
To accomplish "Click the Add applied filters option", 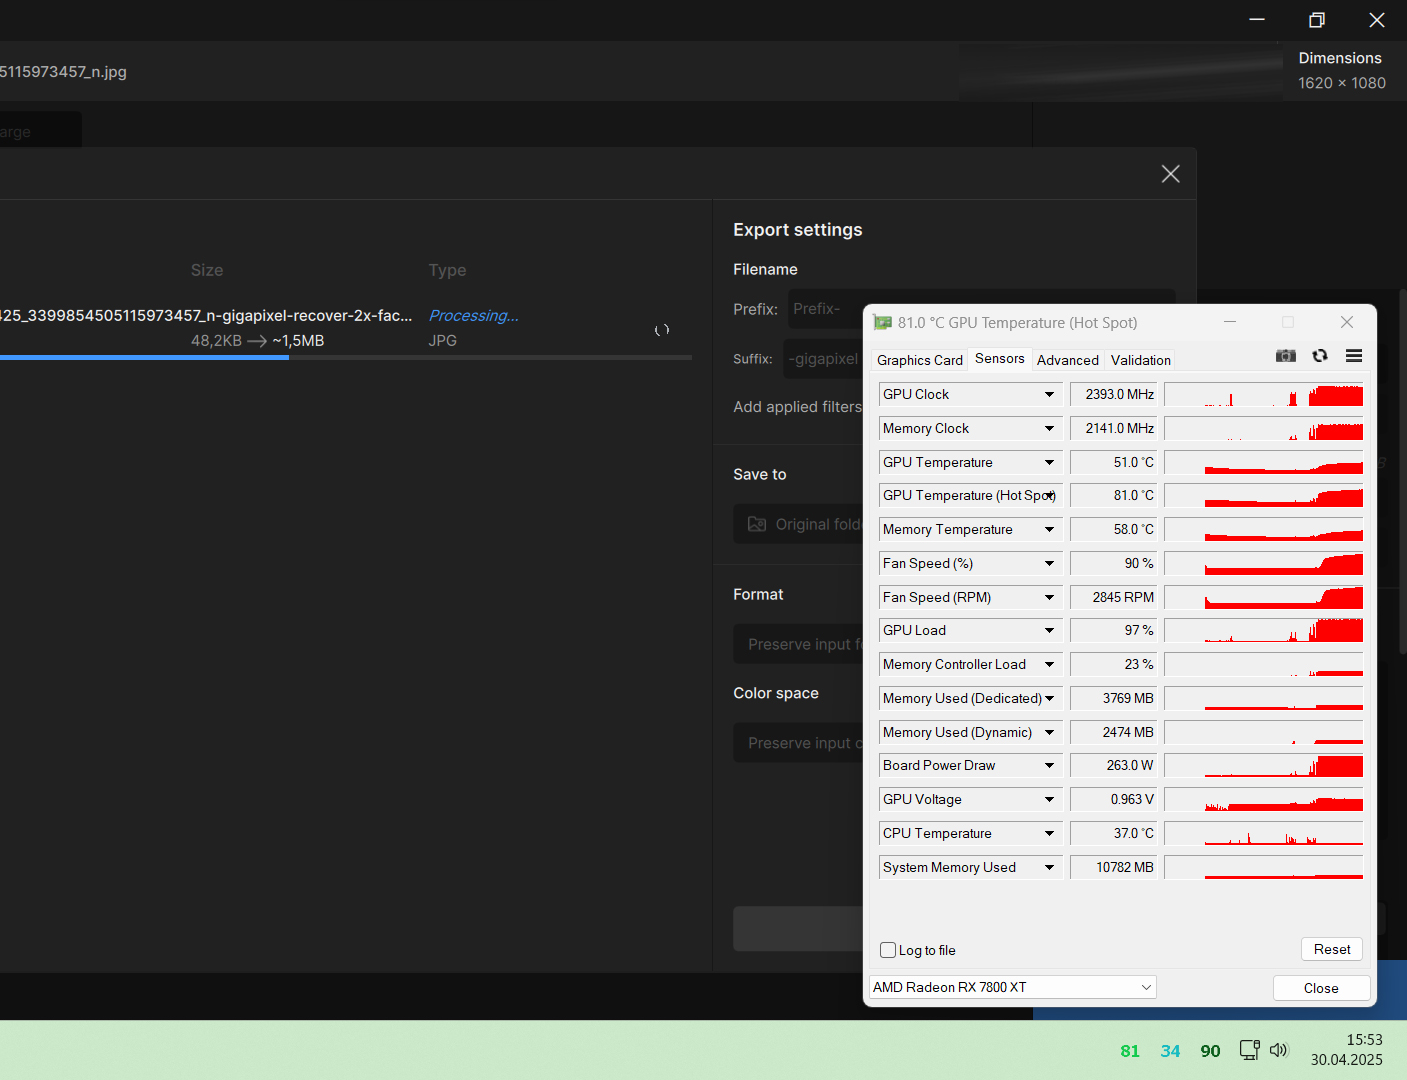I will coord(797,407).
